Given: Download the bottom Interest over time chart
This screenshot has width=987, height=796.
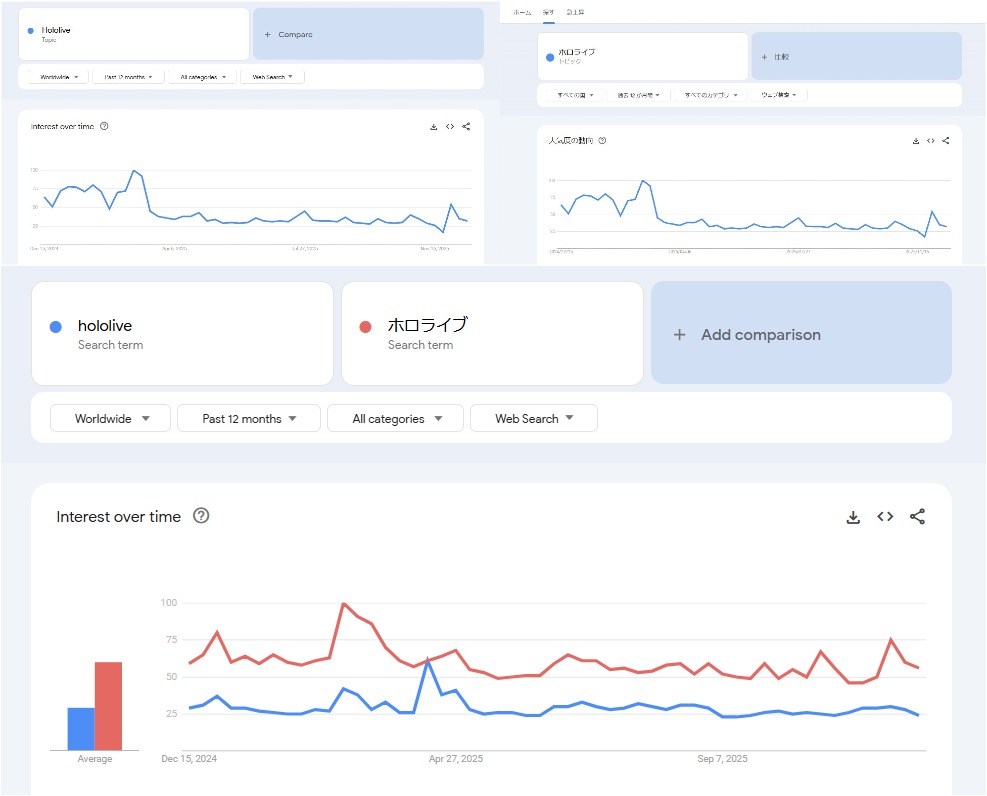Looking at the screenshot, I should (853, 517).
